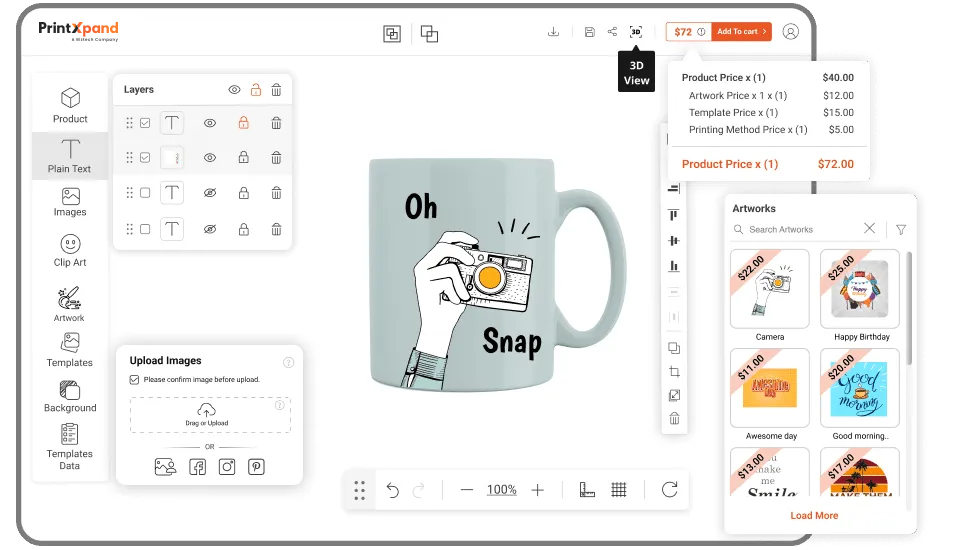
Task: Redo the last undone action
Action: (x=418, y=490)
